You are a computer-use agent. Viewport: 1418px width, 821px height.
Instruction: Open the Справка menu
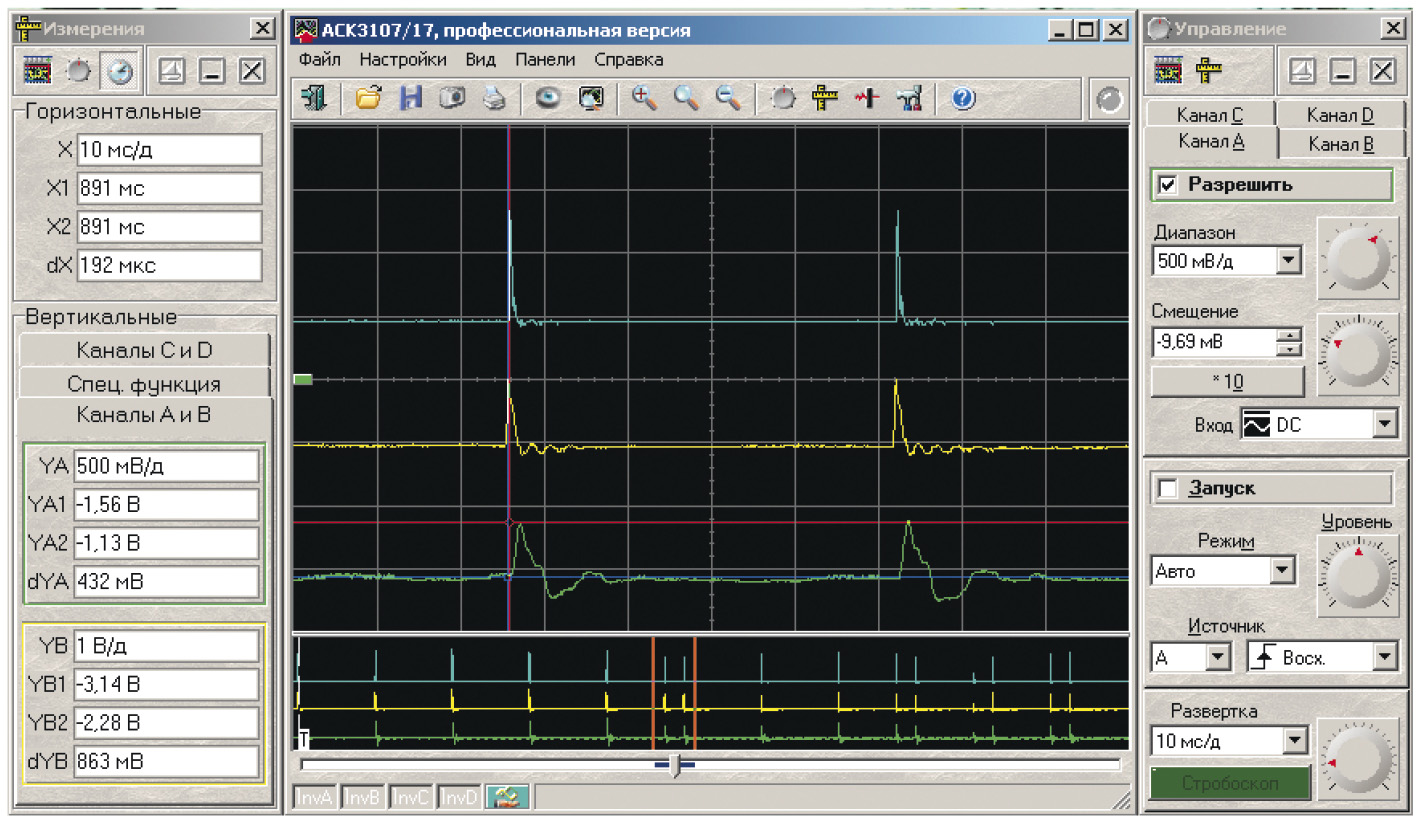coord(628,59)
